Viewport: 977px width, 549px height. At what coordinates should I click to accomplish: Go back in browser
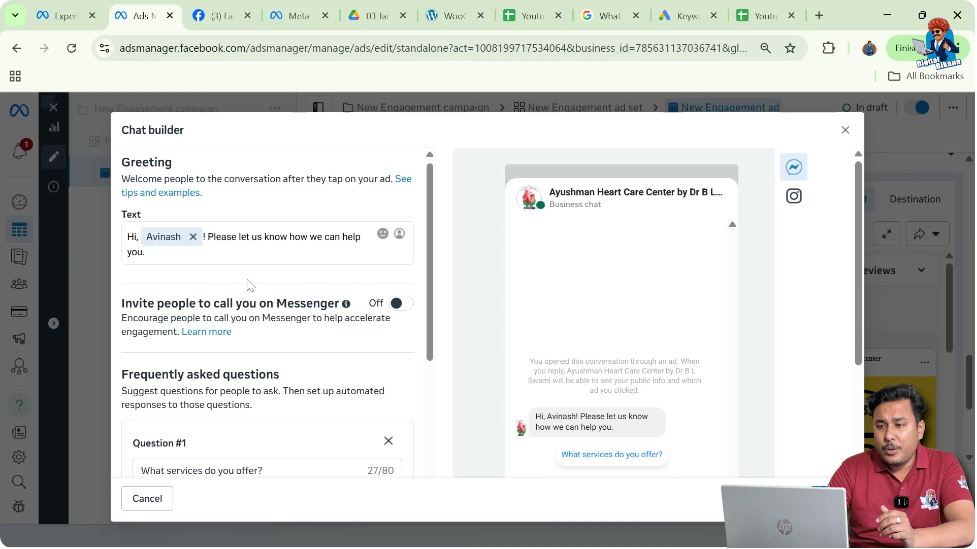click(17, 48)
